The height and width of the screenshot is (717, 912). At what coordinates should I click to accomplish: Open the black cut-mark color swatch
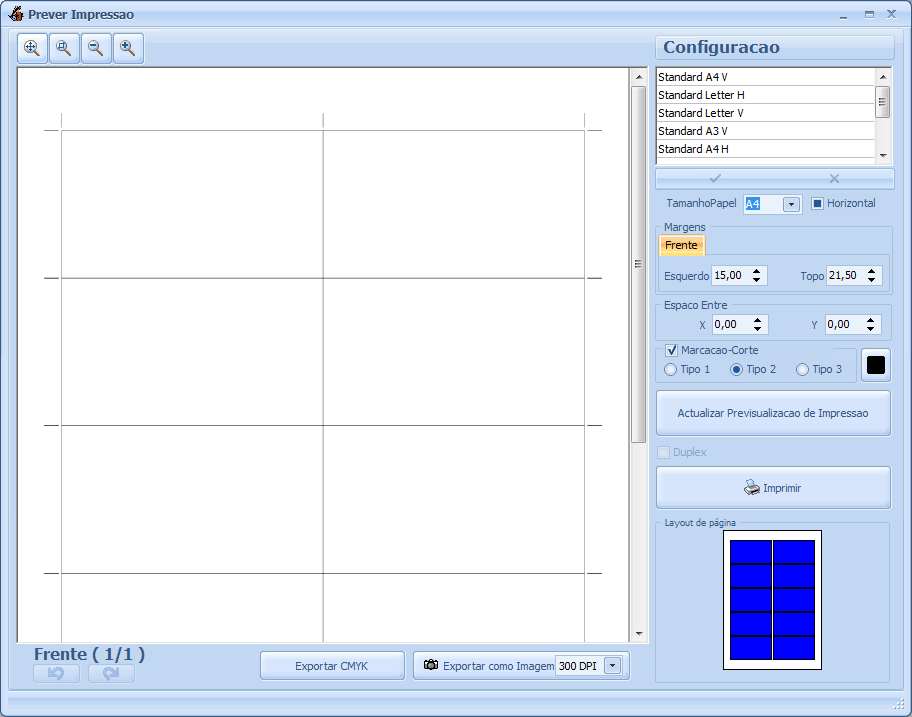click(875, 365)
